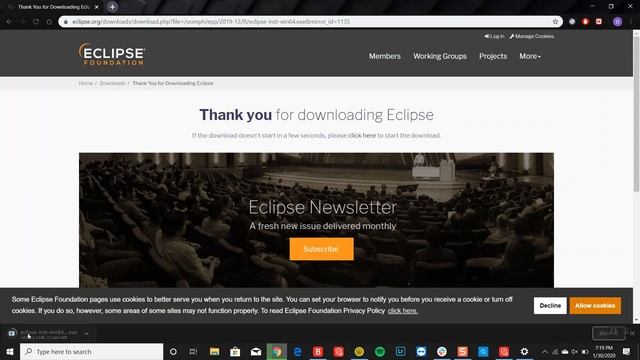Open the taskbar clock and date
This screenshot has height=360, width=640.
pos(604,351)
